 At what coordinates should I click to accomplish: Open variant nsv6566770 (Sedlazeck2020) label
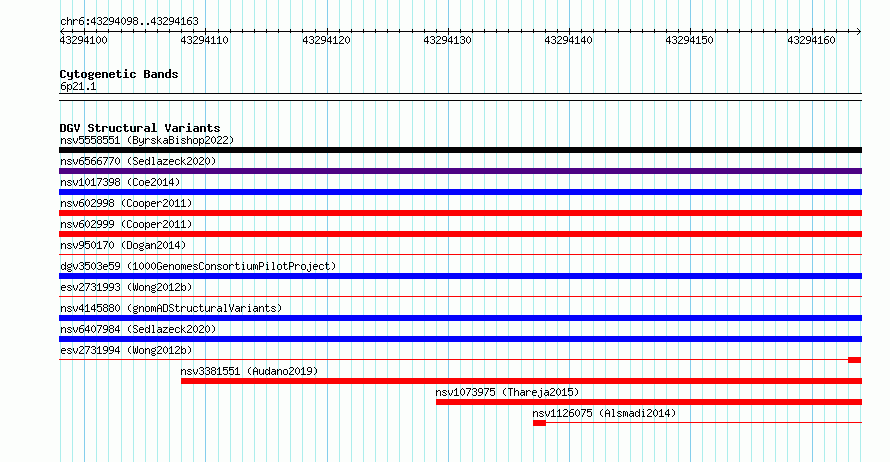[x=138, y=161]
